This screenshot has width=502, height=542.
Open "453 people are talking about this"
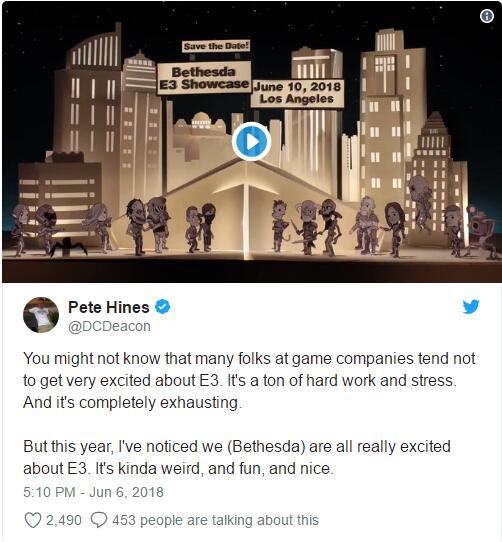coord(215,520)
